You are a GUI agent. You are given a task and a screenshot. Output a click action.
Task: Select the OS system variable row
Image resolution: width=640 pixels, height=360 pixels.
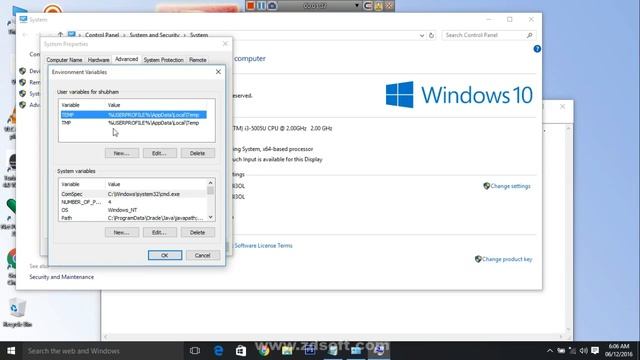point(133,210)
